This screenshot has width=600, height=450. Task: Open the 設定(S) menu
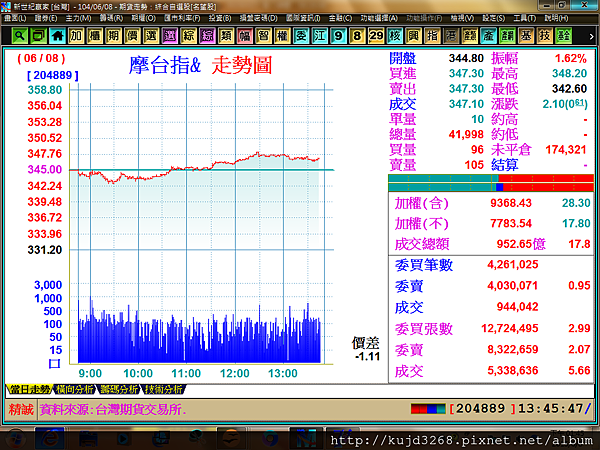494,18
